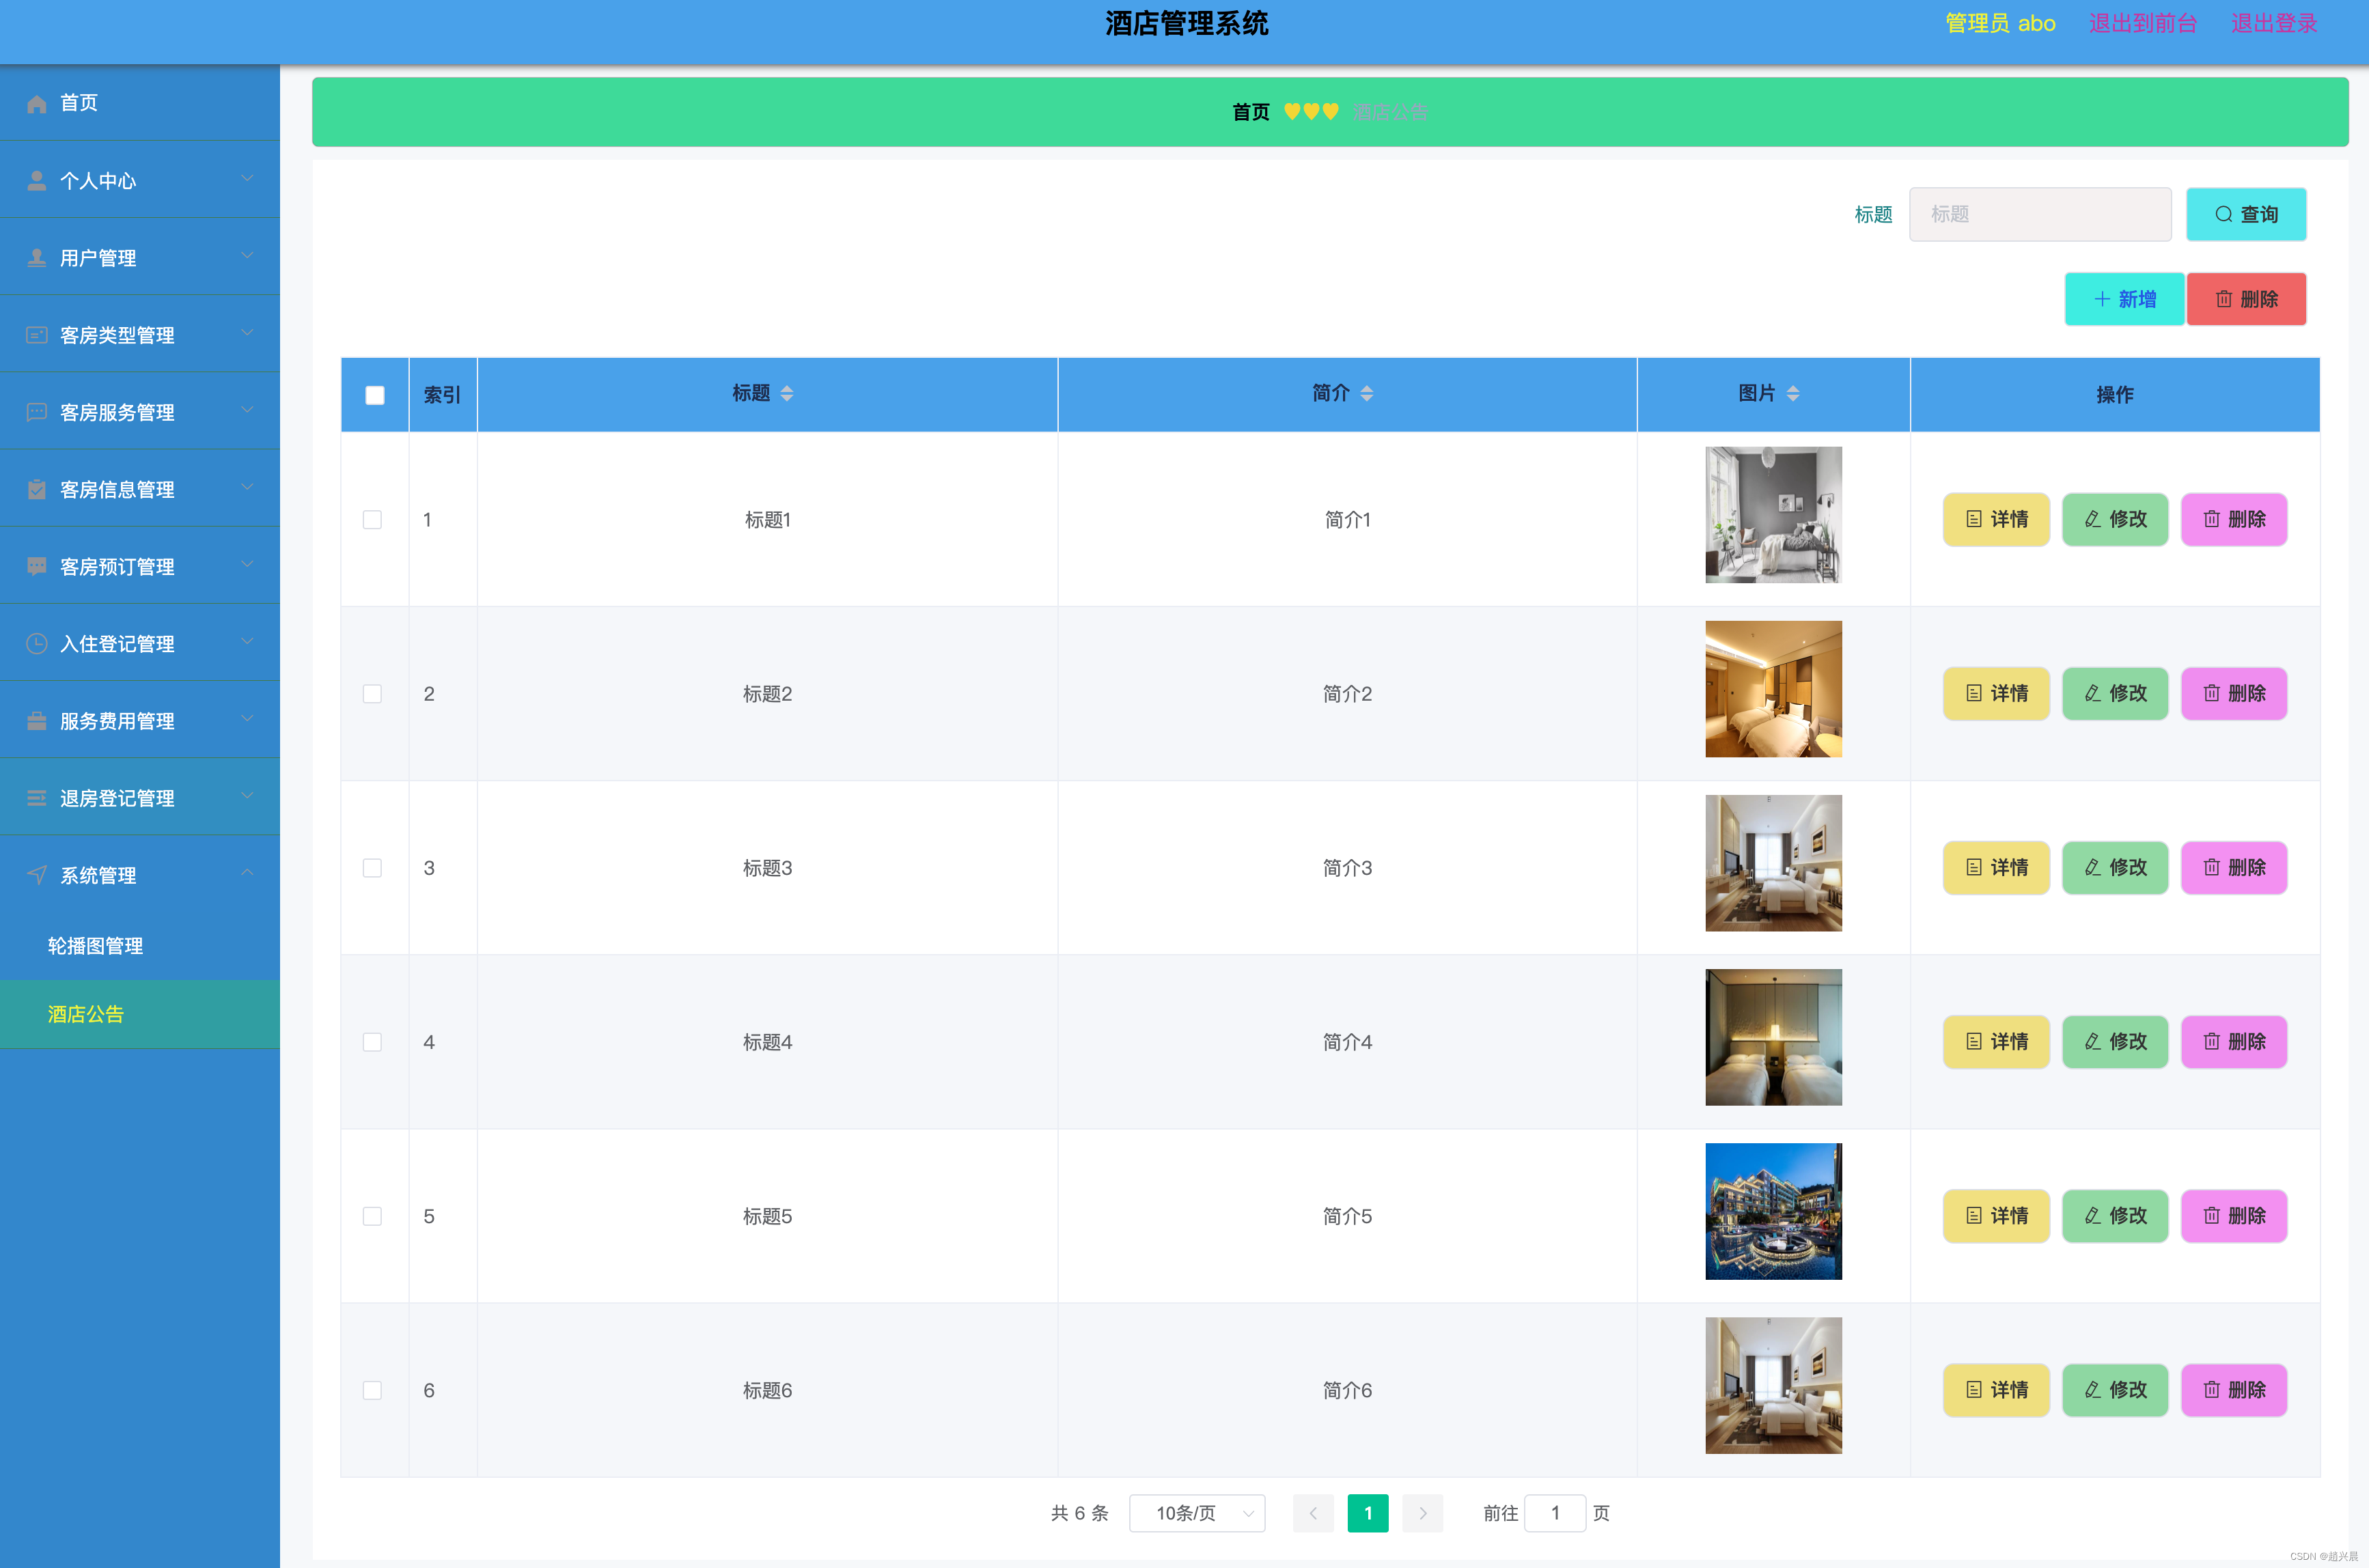2369x1568 pixels.
Task: Expand 用户管理 sidebar submenu
Action: coord(140,257)
